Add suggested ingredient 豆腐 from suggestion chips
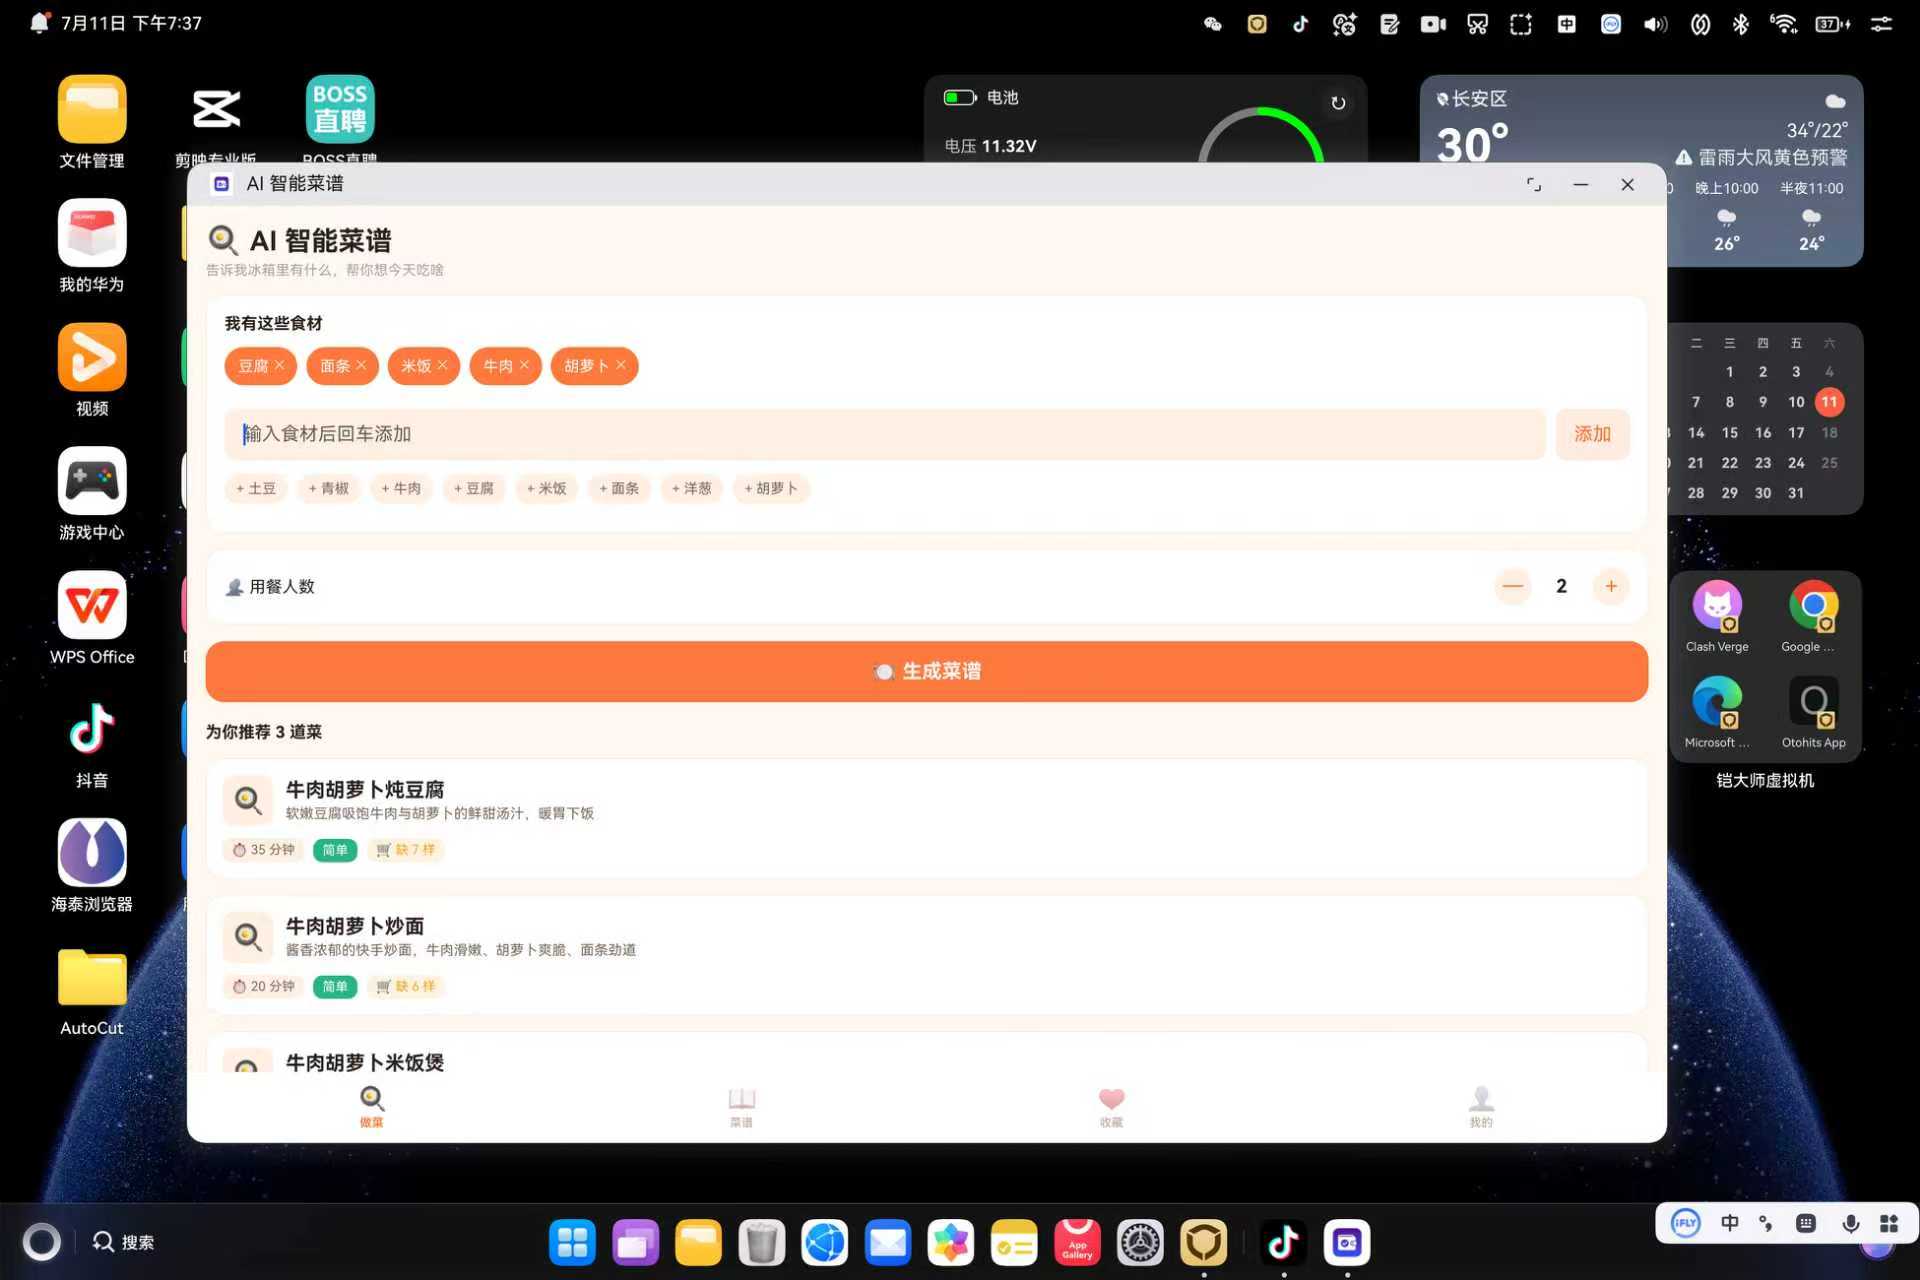 (474, 488)
